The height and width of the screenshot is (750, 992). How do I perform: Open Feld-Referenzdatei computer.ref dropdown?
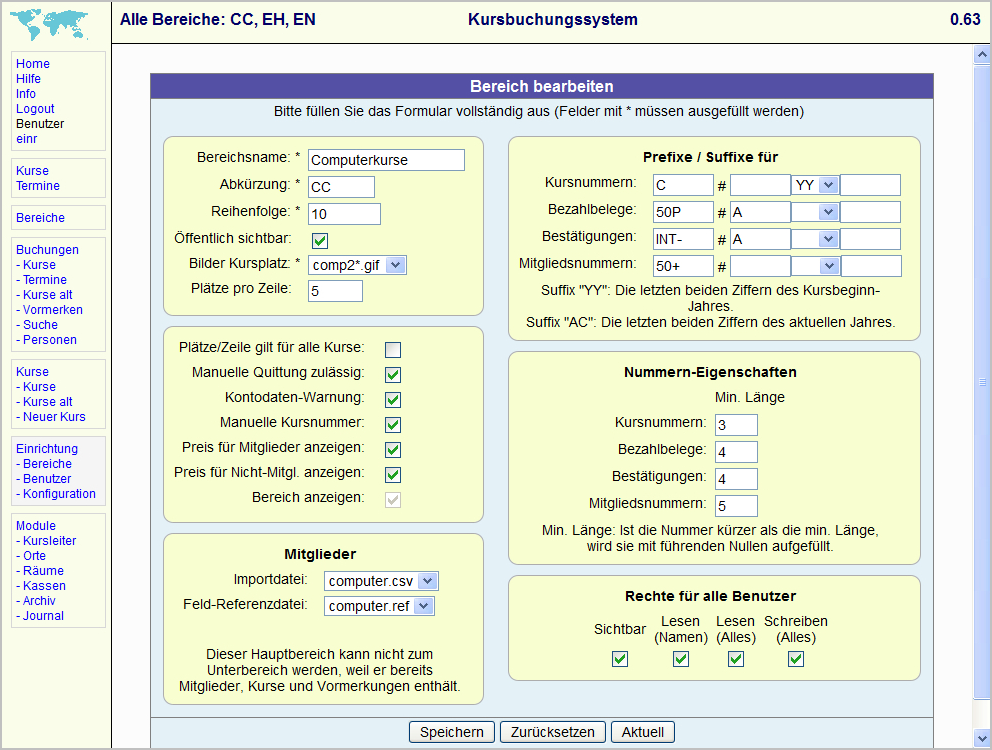point(379,606)
